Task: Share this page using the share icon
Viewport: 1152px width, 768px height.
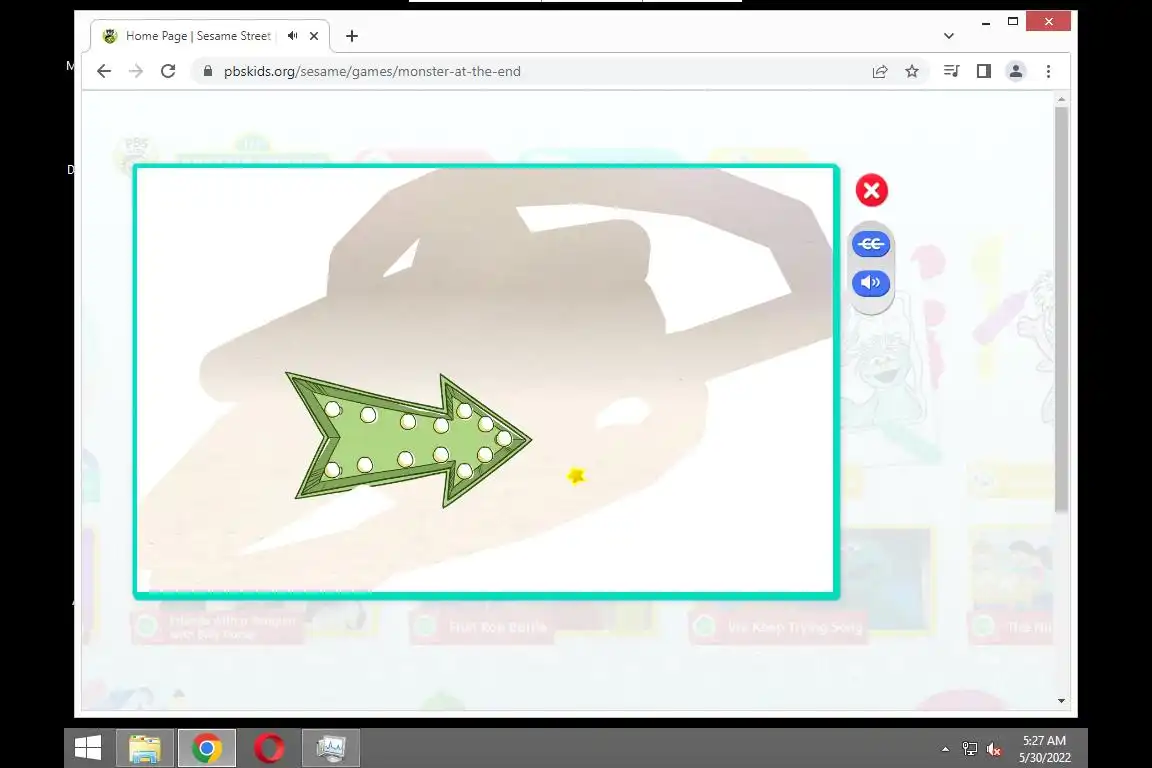Action: click(879, 71)
